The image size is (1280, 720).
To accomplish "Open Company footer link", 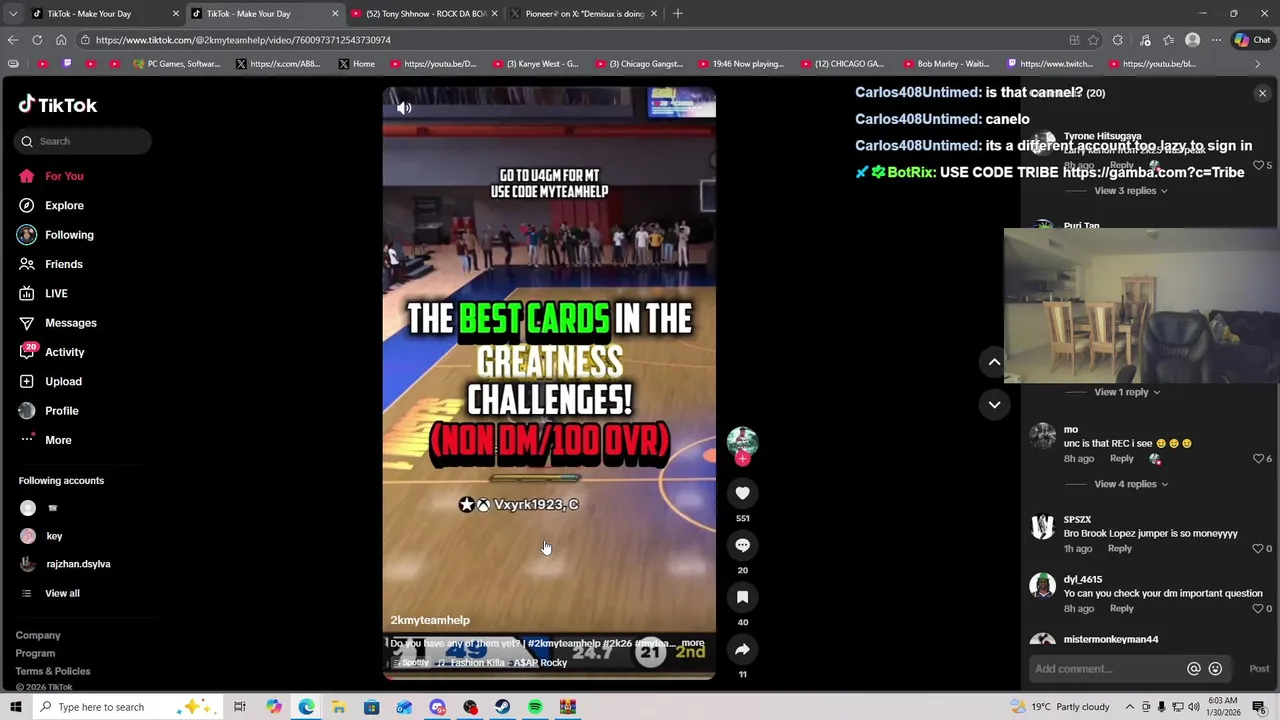I will click(x=38, y=635).
